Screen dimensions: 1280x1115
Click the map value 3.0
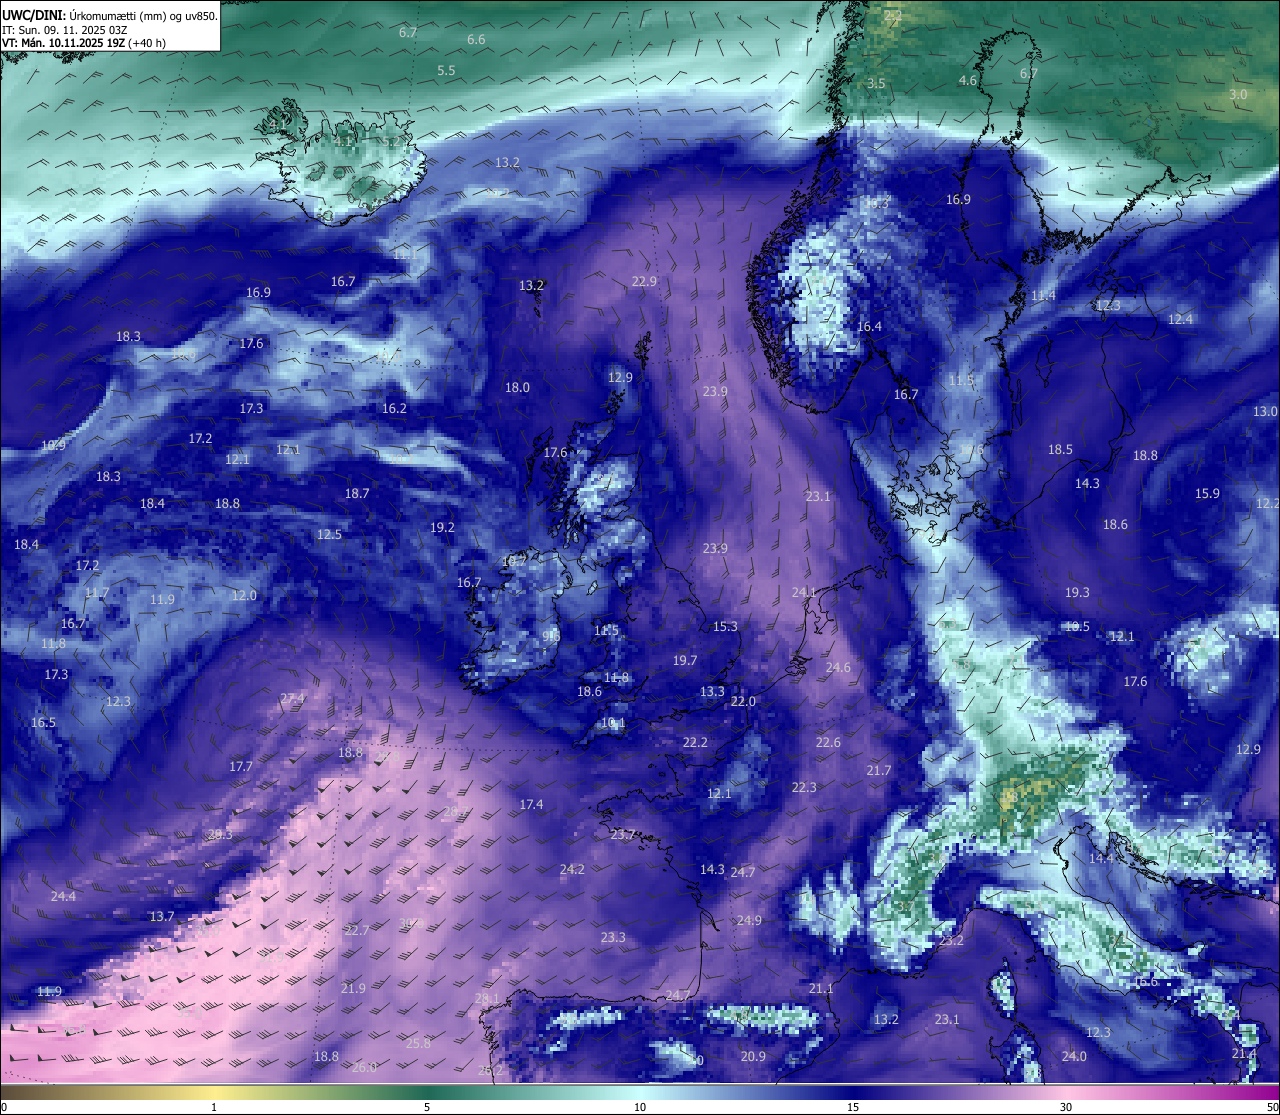[1238, 94]
